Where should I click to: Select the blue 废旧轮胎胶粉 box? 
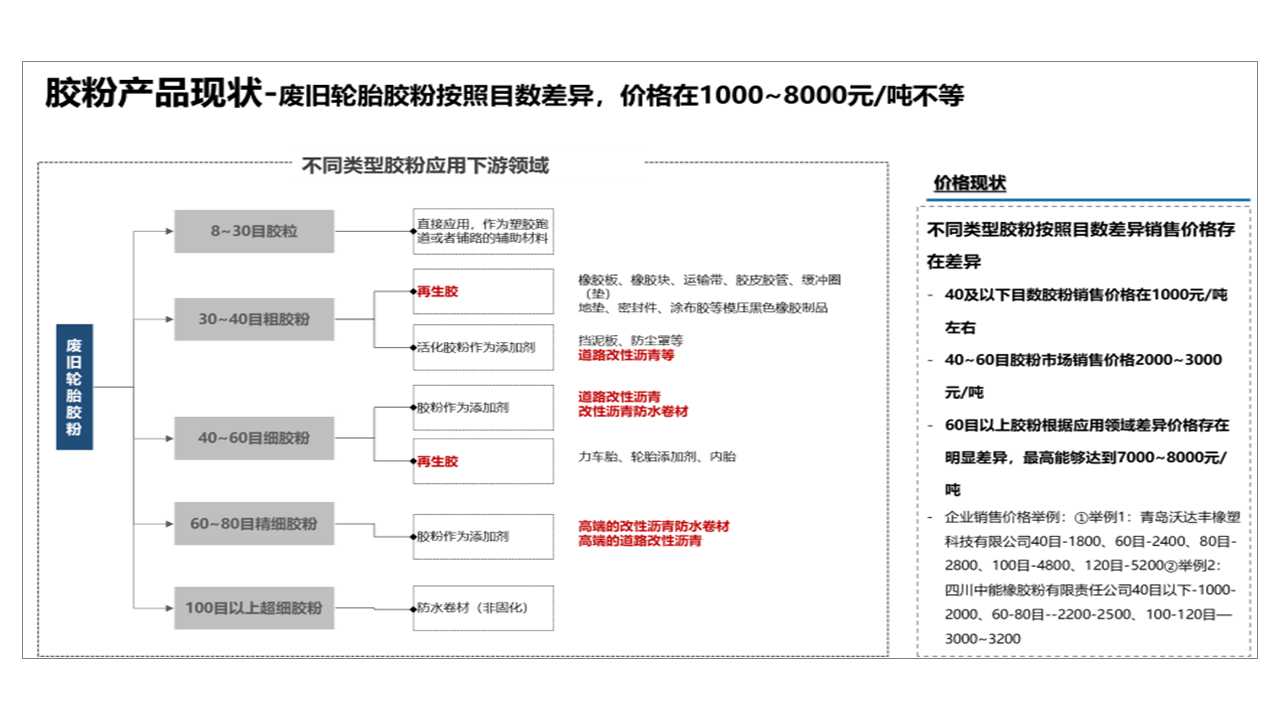pyautogui.click(x=74, y=387)
